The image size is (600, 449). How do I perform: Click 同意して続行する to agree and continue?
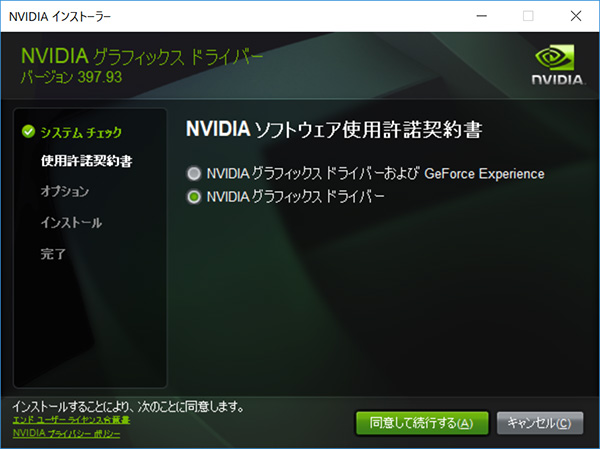pyautogui.click(x=421, y=423)
